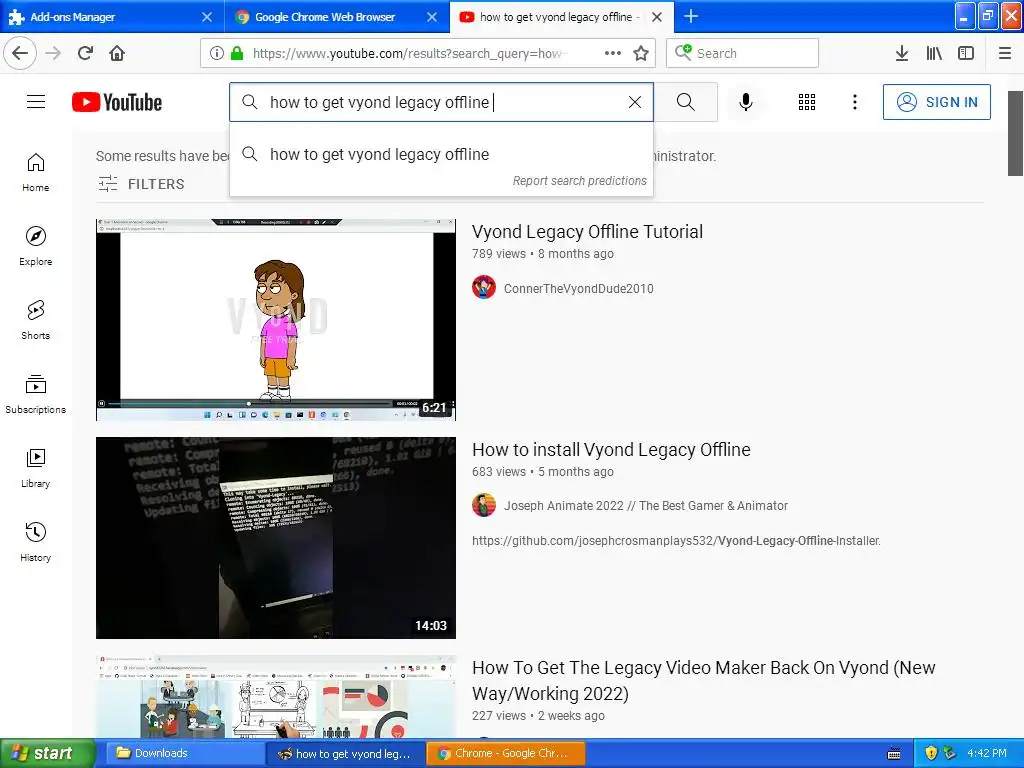This screenshot has height=768, width=1024.
Task: Click the forward navigation arrow
Action: tap(54, 53)
